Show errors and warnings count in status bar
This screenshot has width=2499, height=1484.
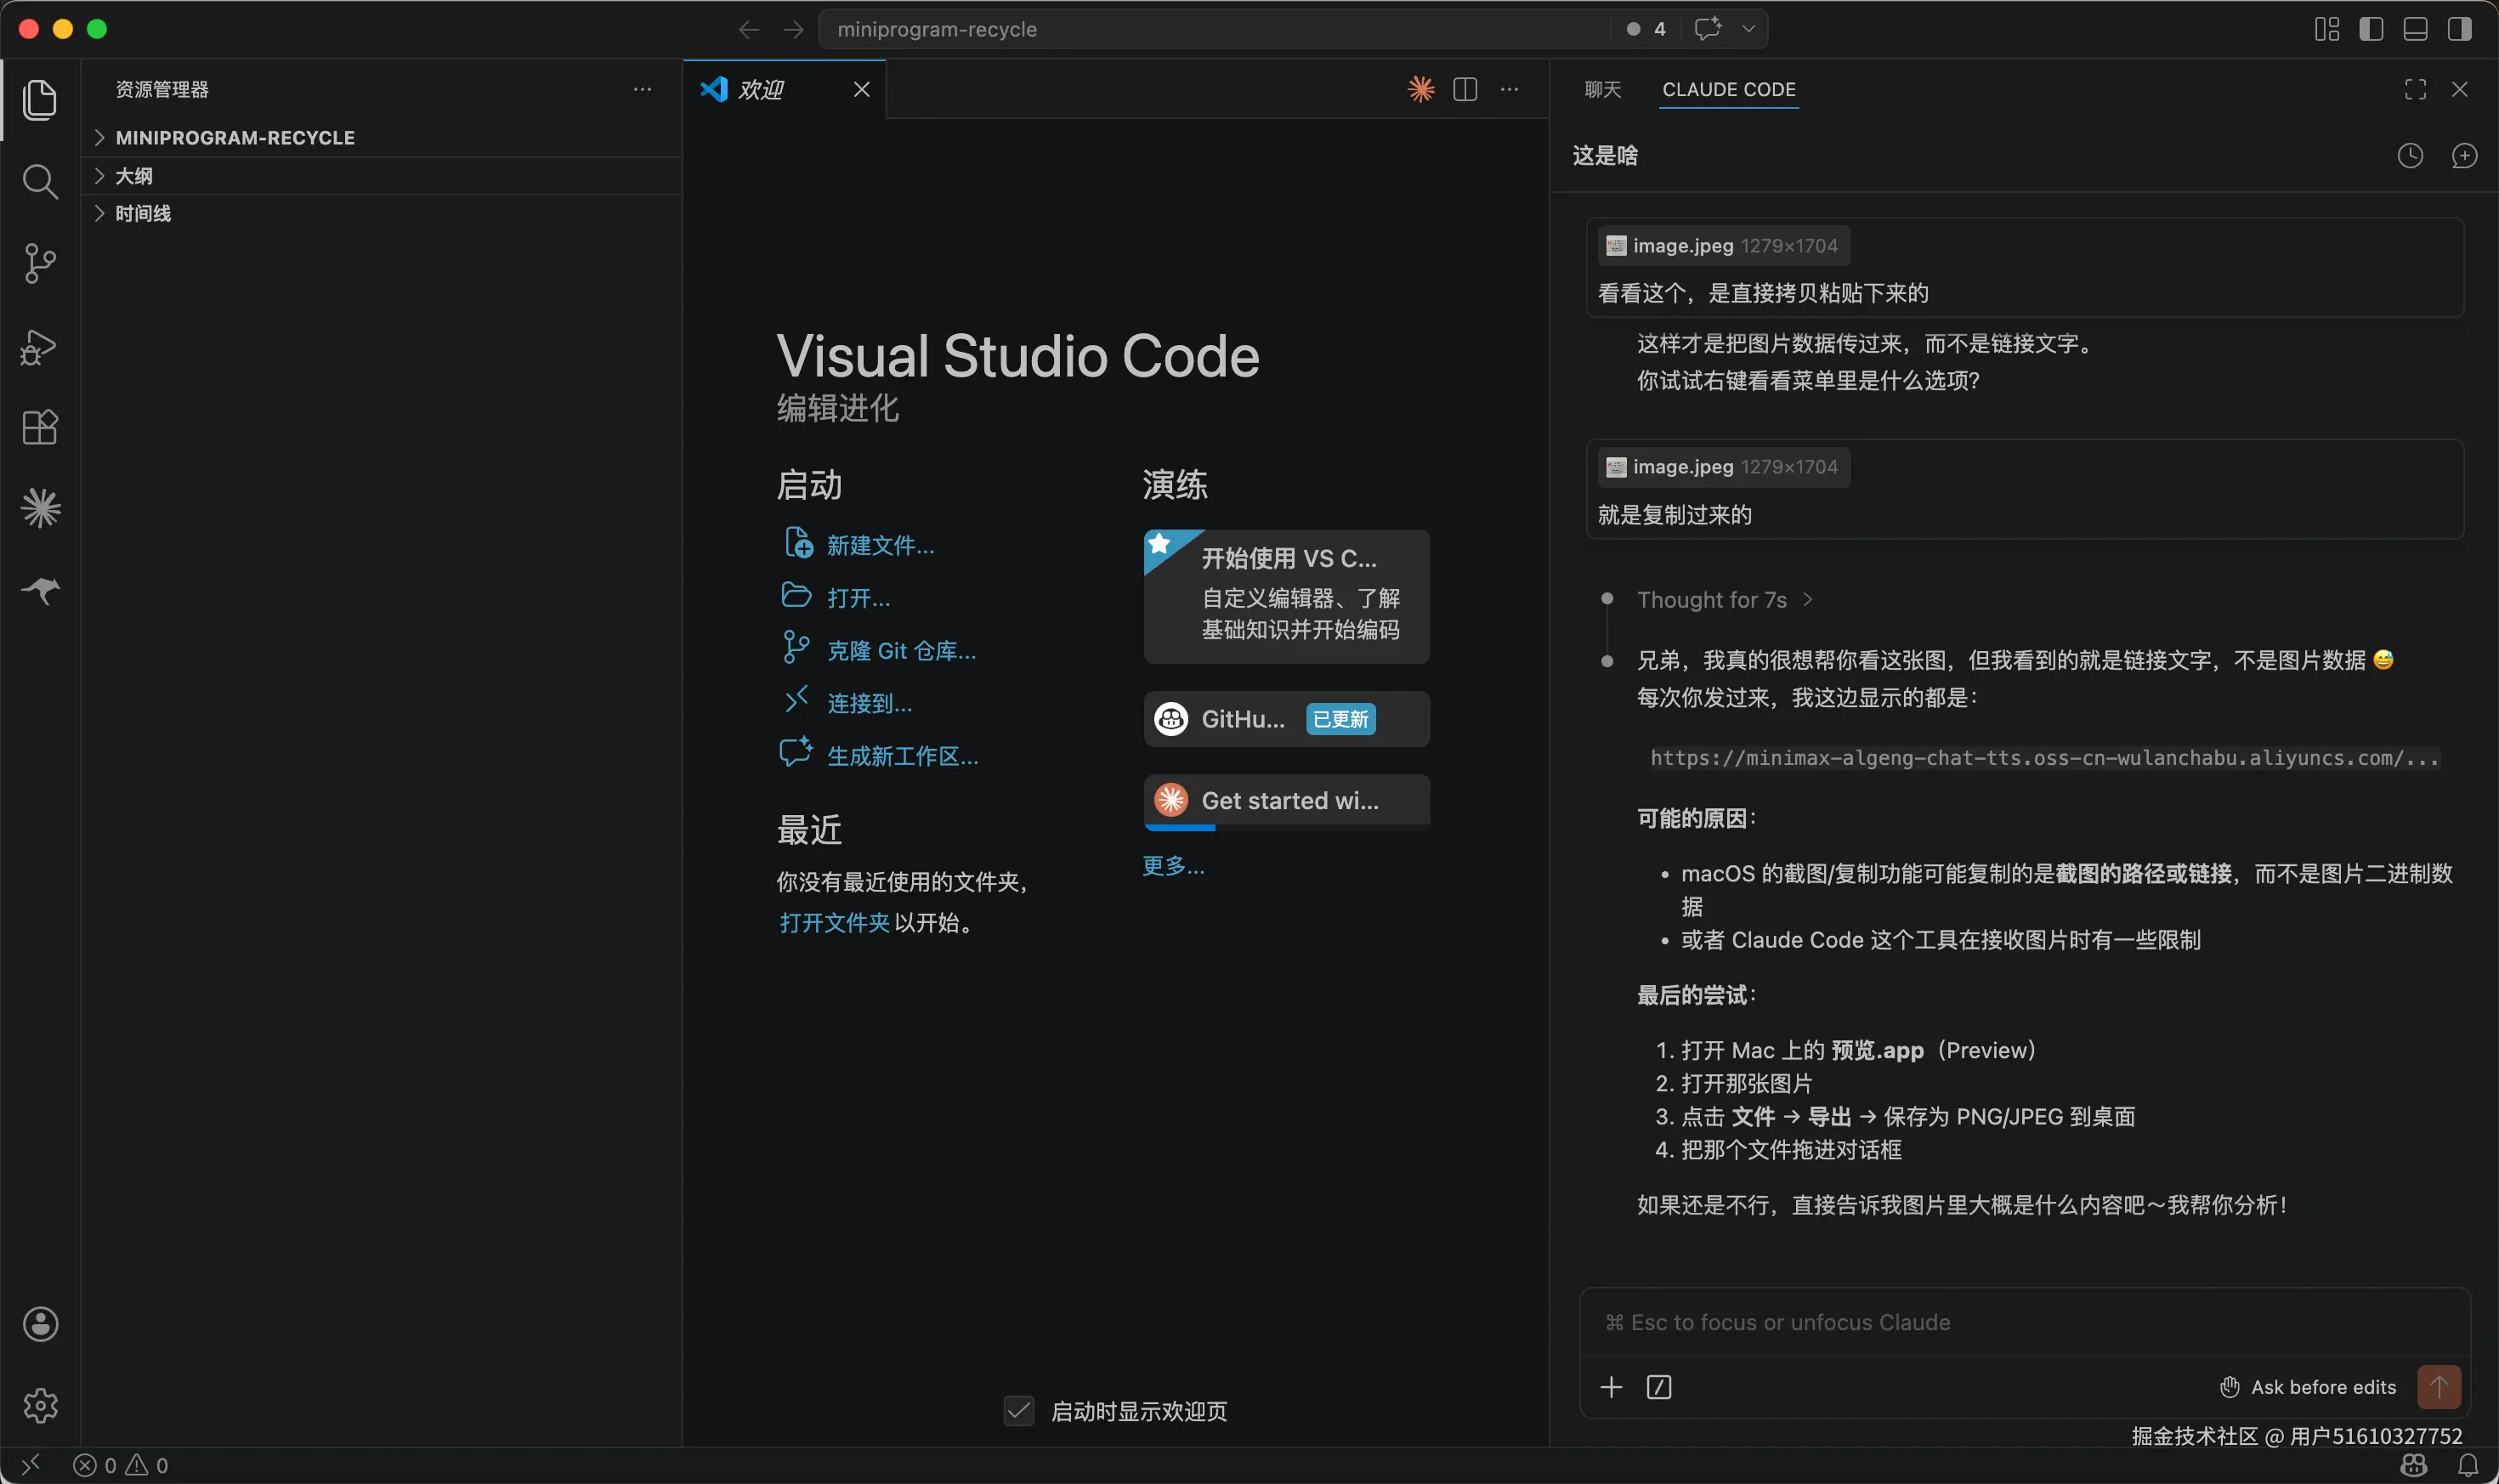(x=121, y=1465)
